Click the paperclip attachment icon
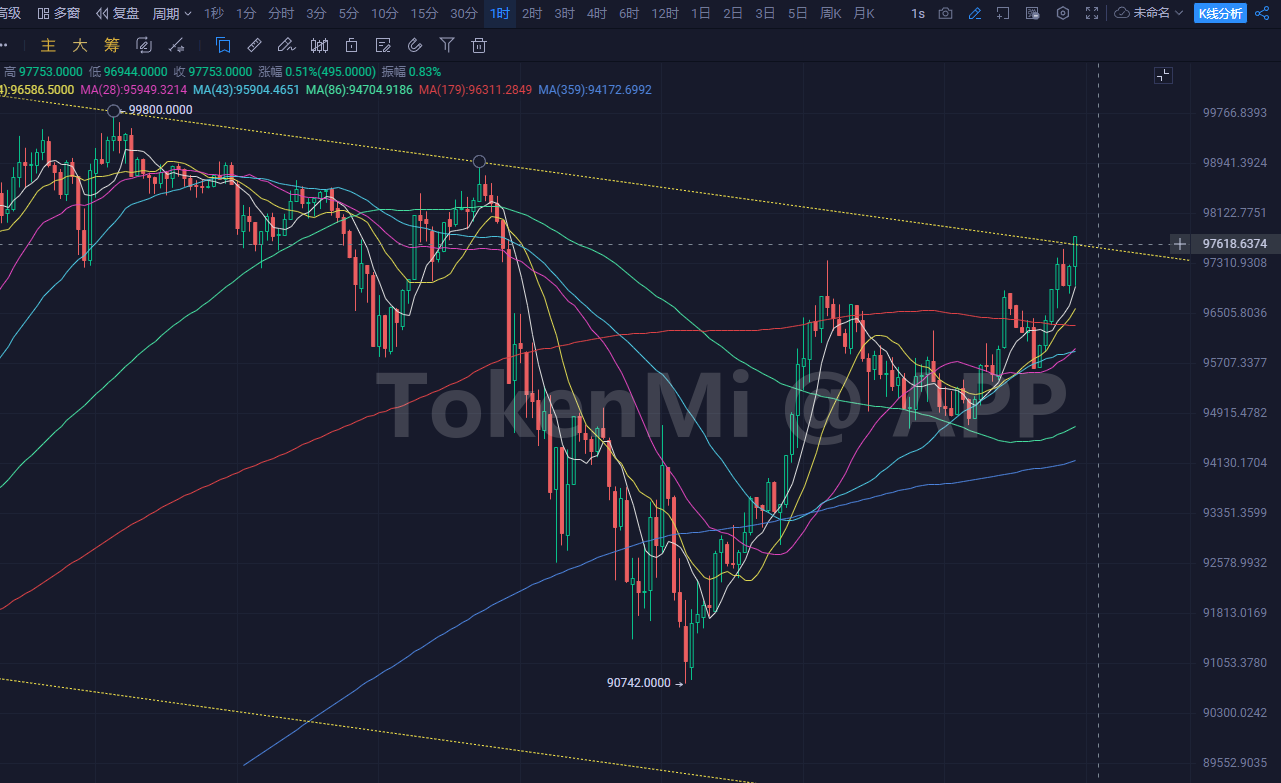Screen dimensions: 1281x783 415,46
